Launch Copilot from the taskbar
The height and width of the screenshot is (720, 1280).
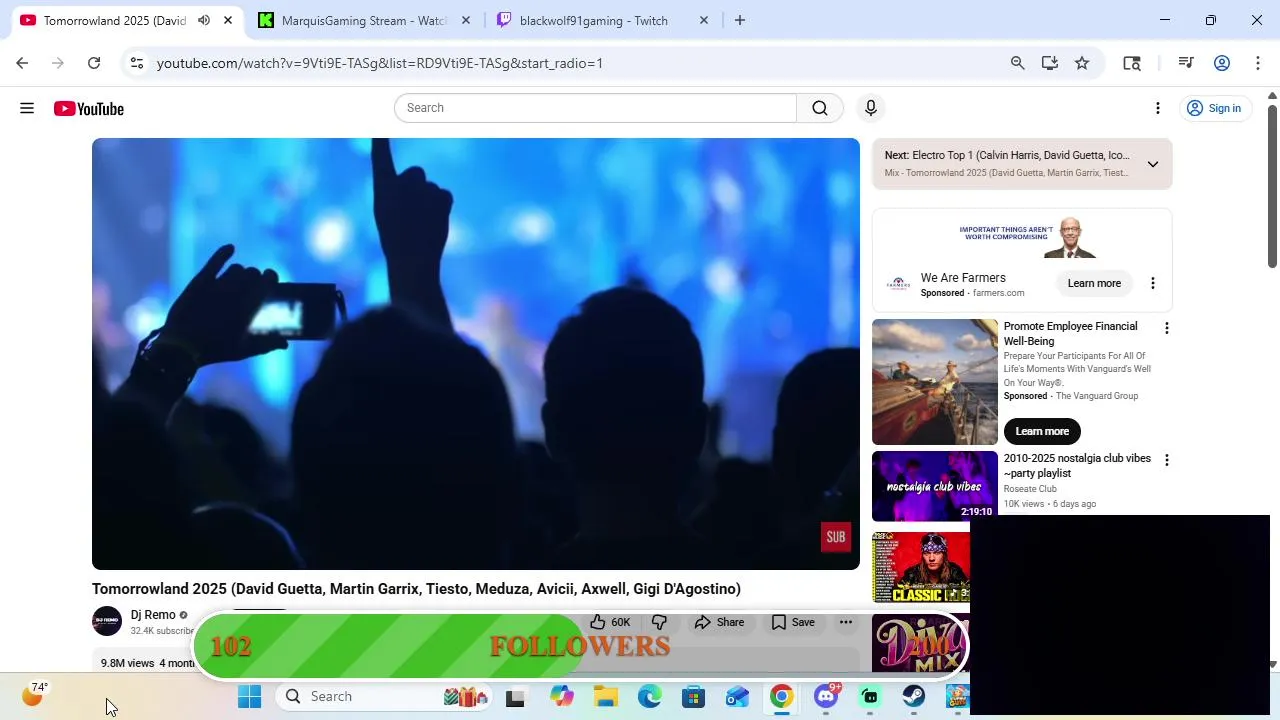tap(562, 697)
